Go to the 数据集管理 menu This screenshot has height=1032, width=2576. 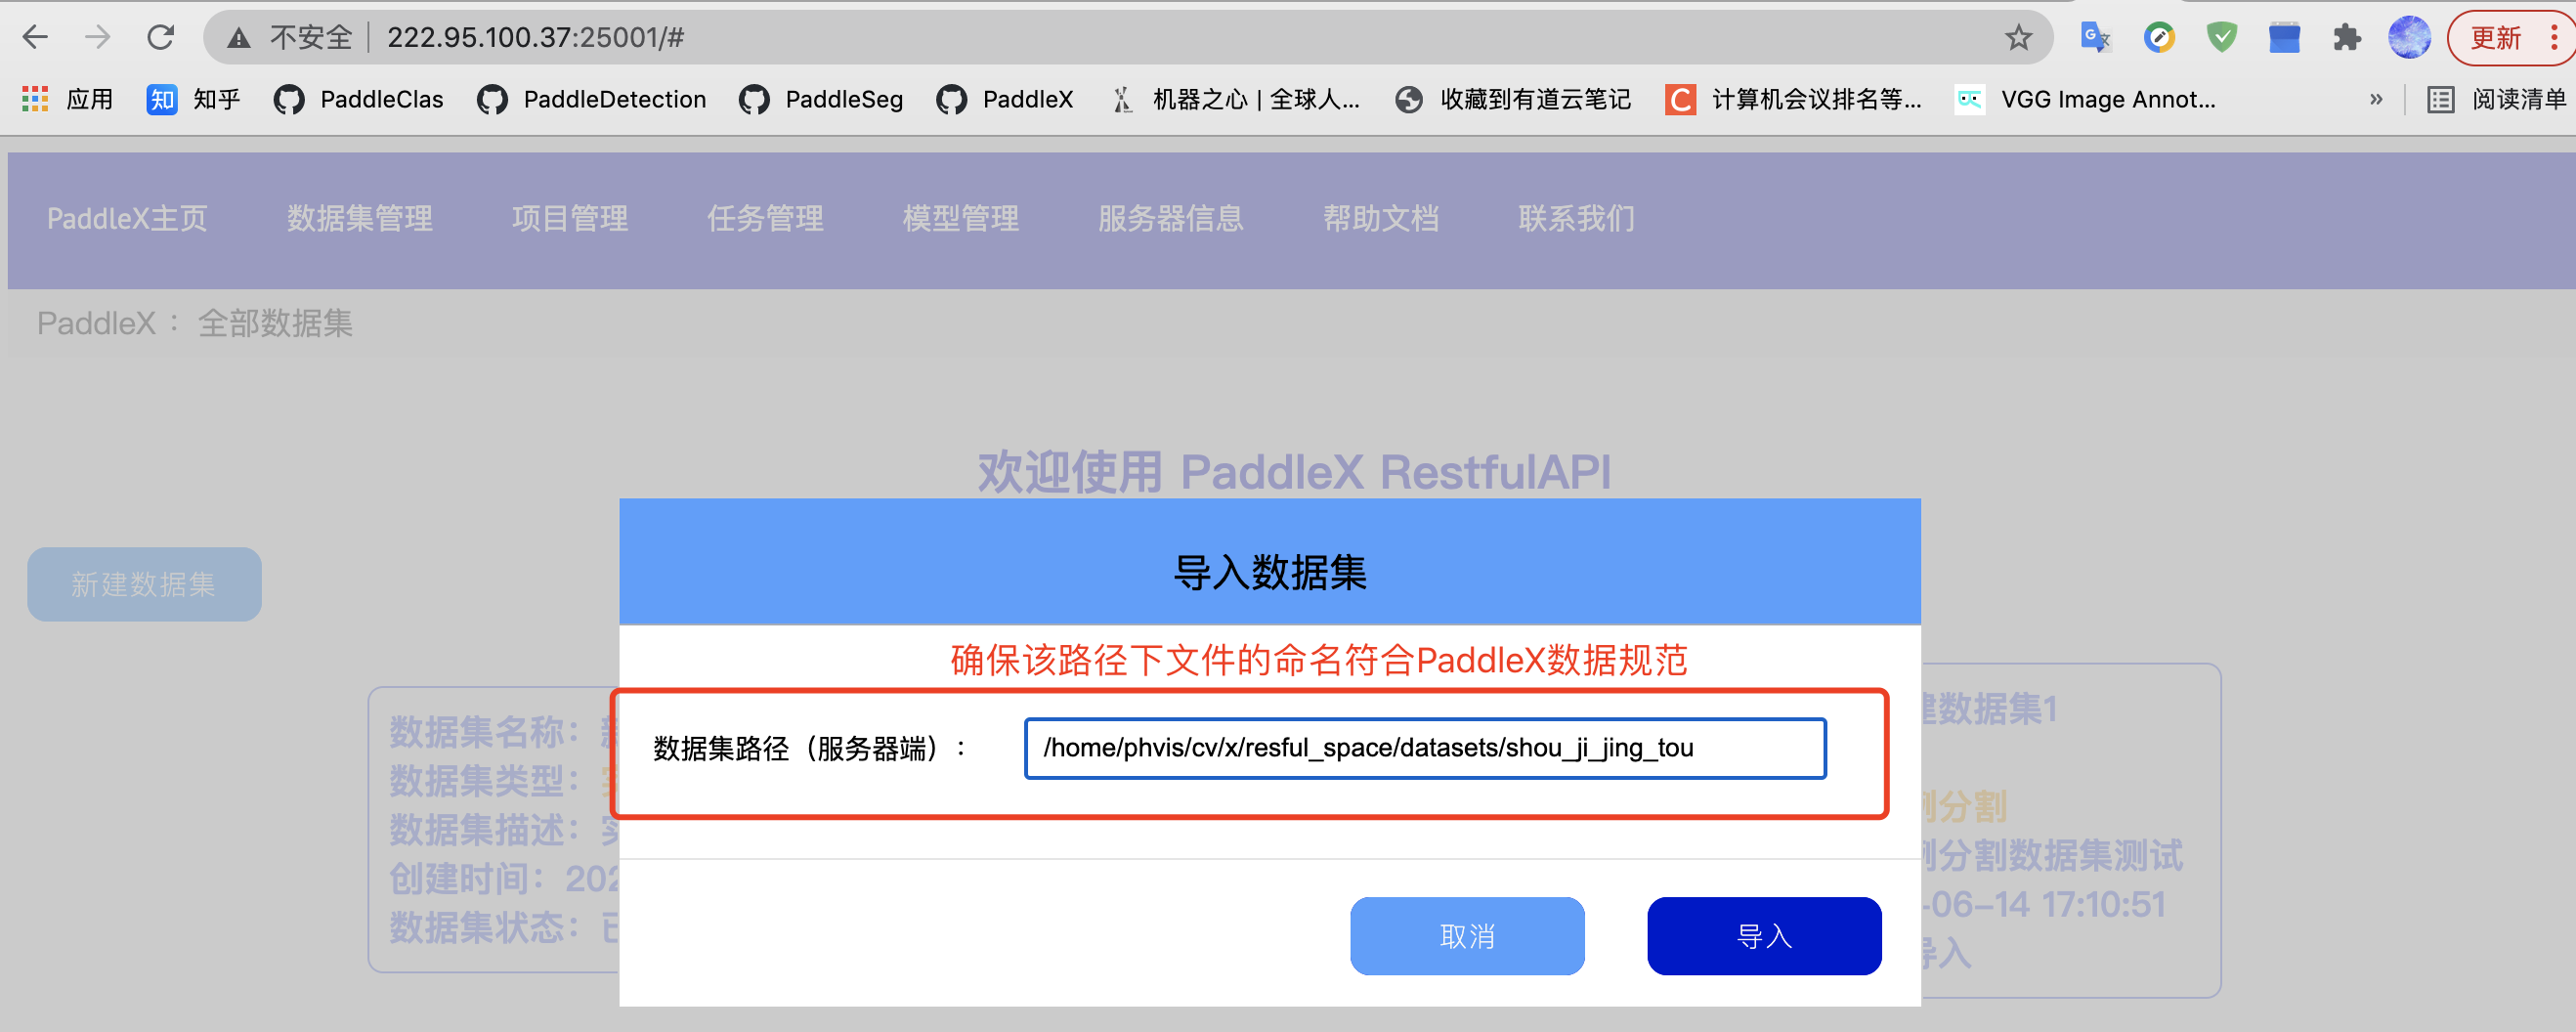click(x=359, y=218)
